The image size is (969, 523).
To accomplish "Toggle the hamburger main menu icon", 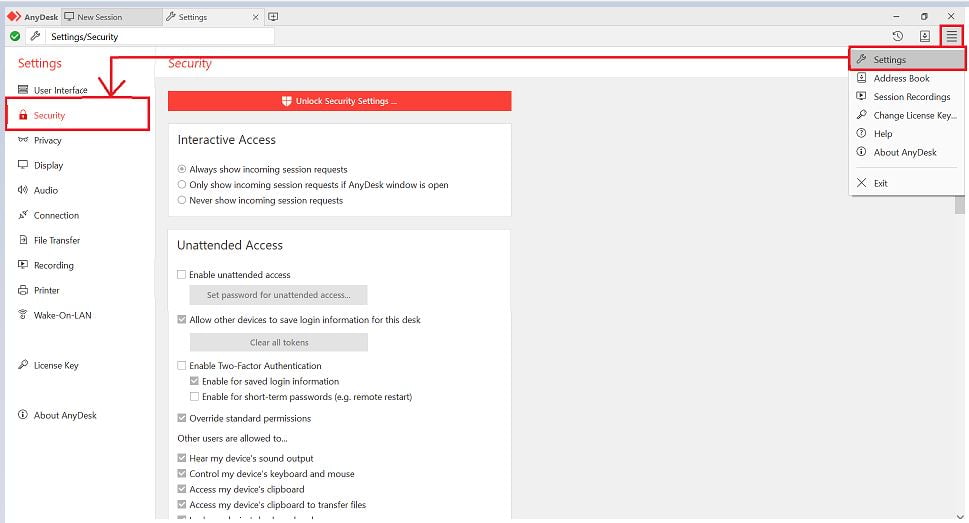I will (x=952, y=36).
